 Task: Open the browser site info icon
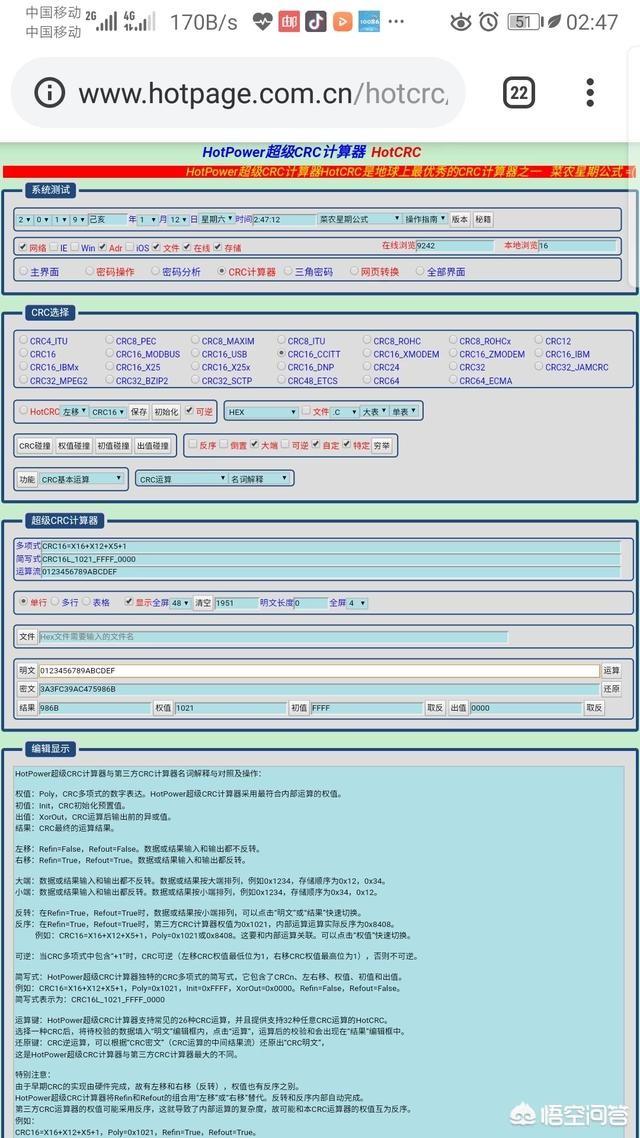[x=49, y=93]
